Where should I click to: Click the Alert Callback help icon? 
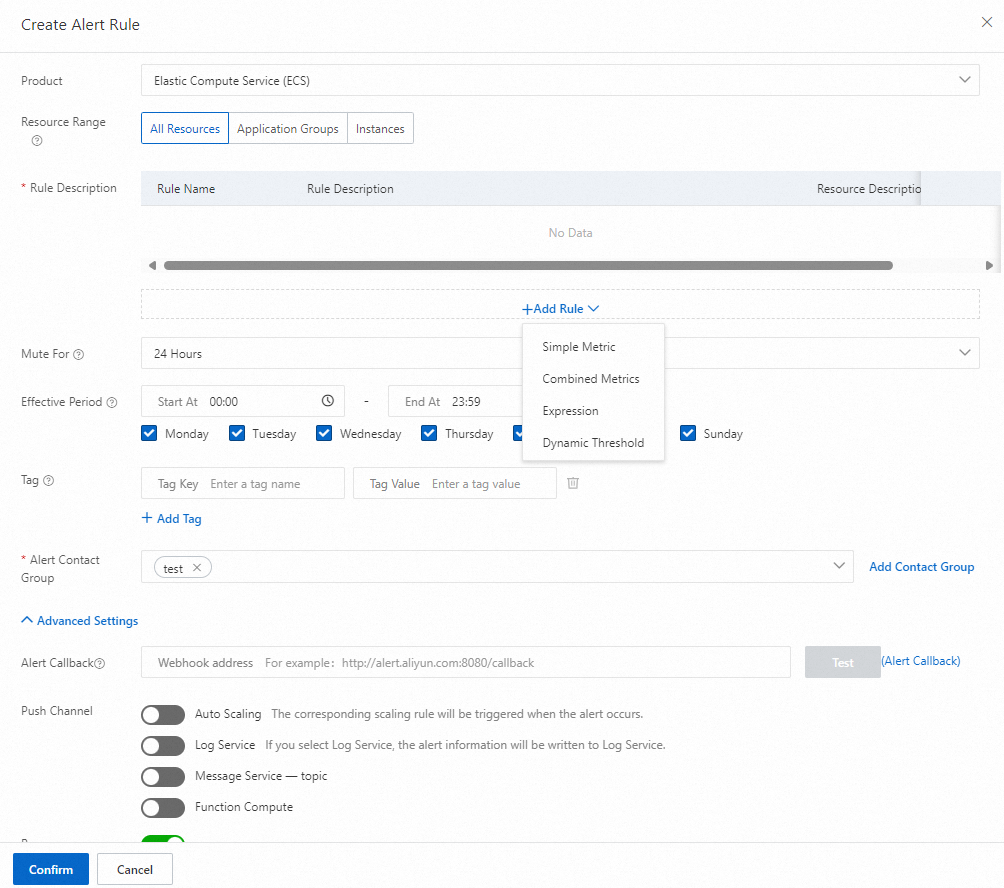click(100, 663)
